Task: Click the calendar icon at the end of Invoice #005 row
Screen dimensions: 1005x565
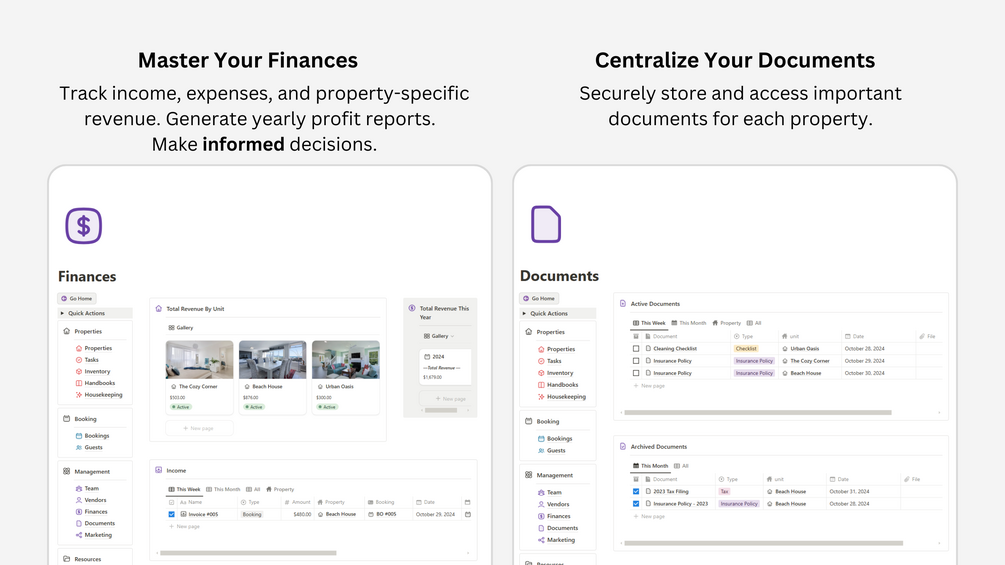Action: point(468,514)
